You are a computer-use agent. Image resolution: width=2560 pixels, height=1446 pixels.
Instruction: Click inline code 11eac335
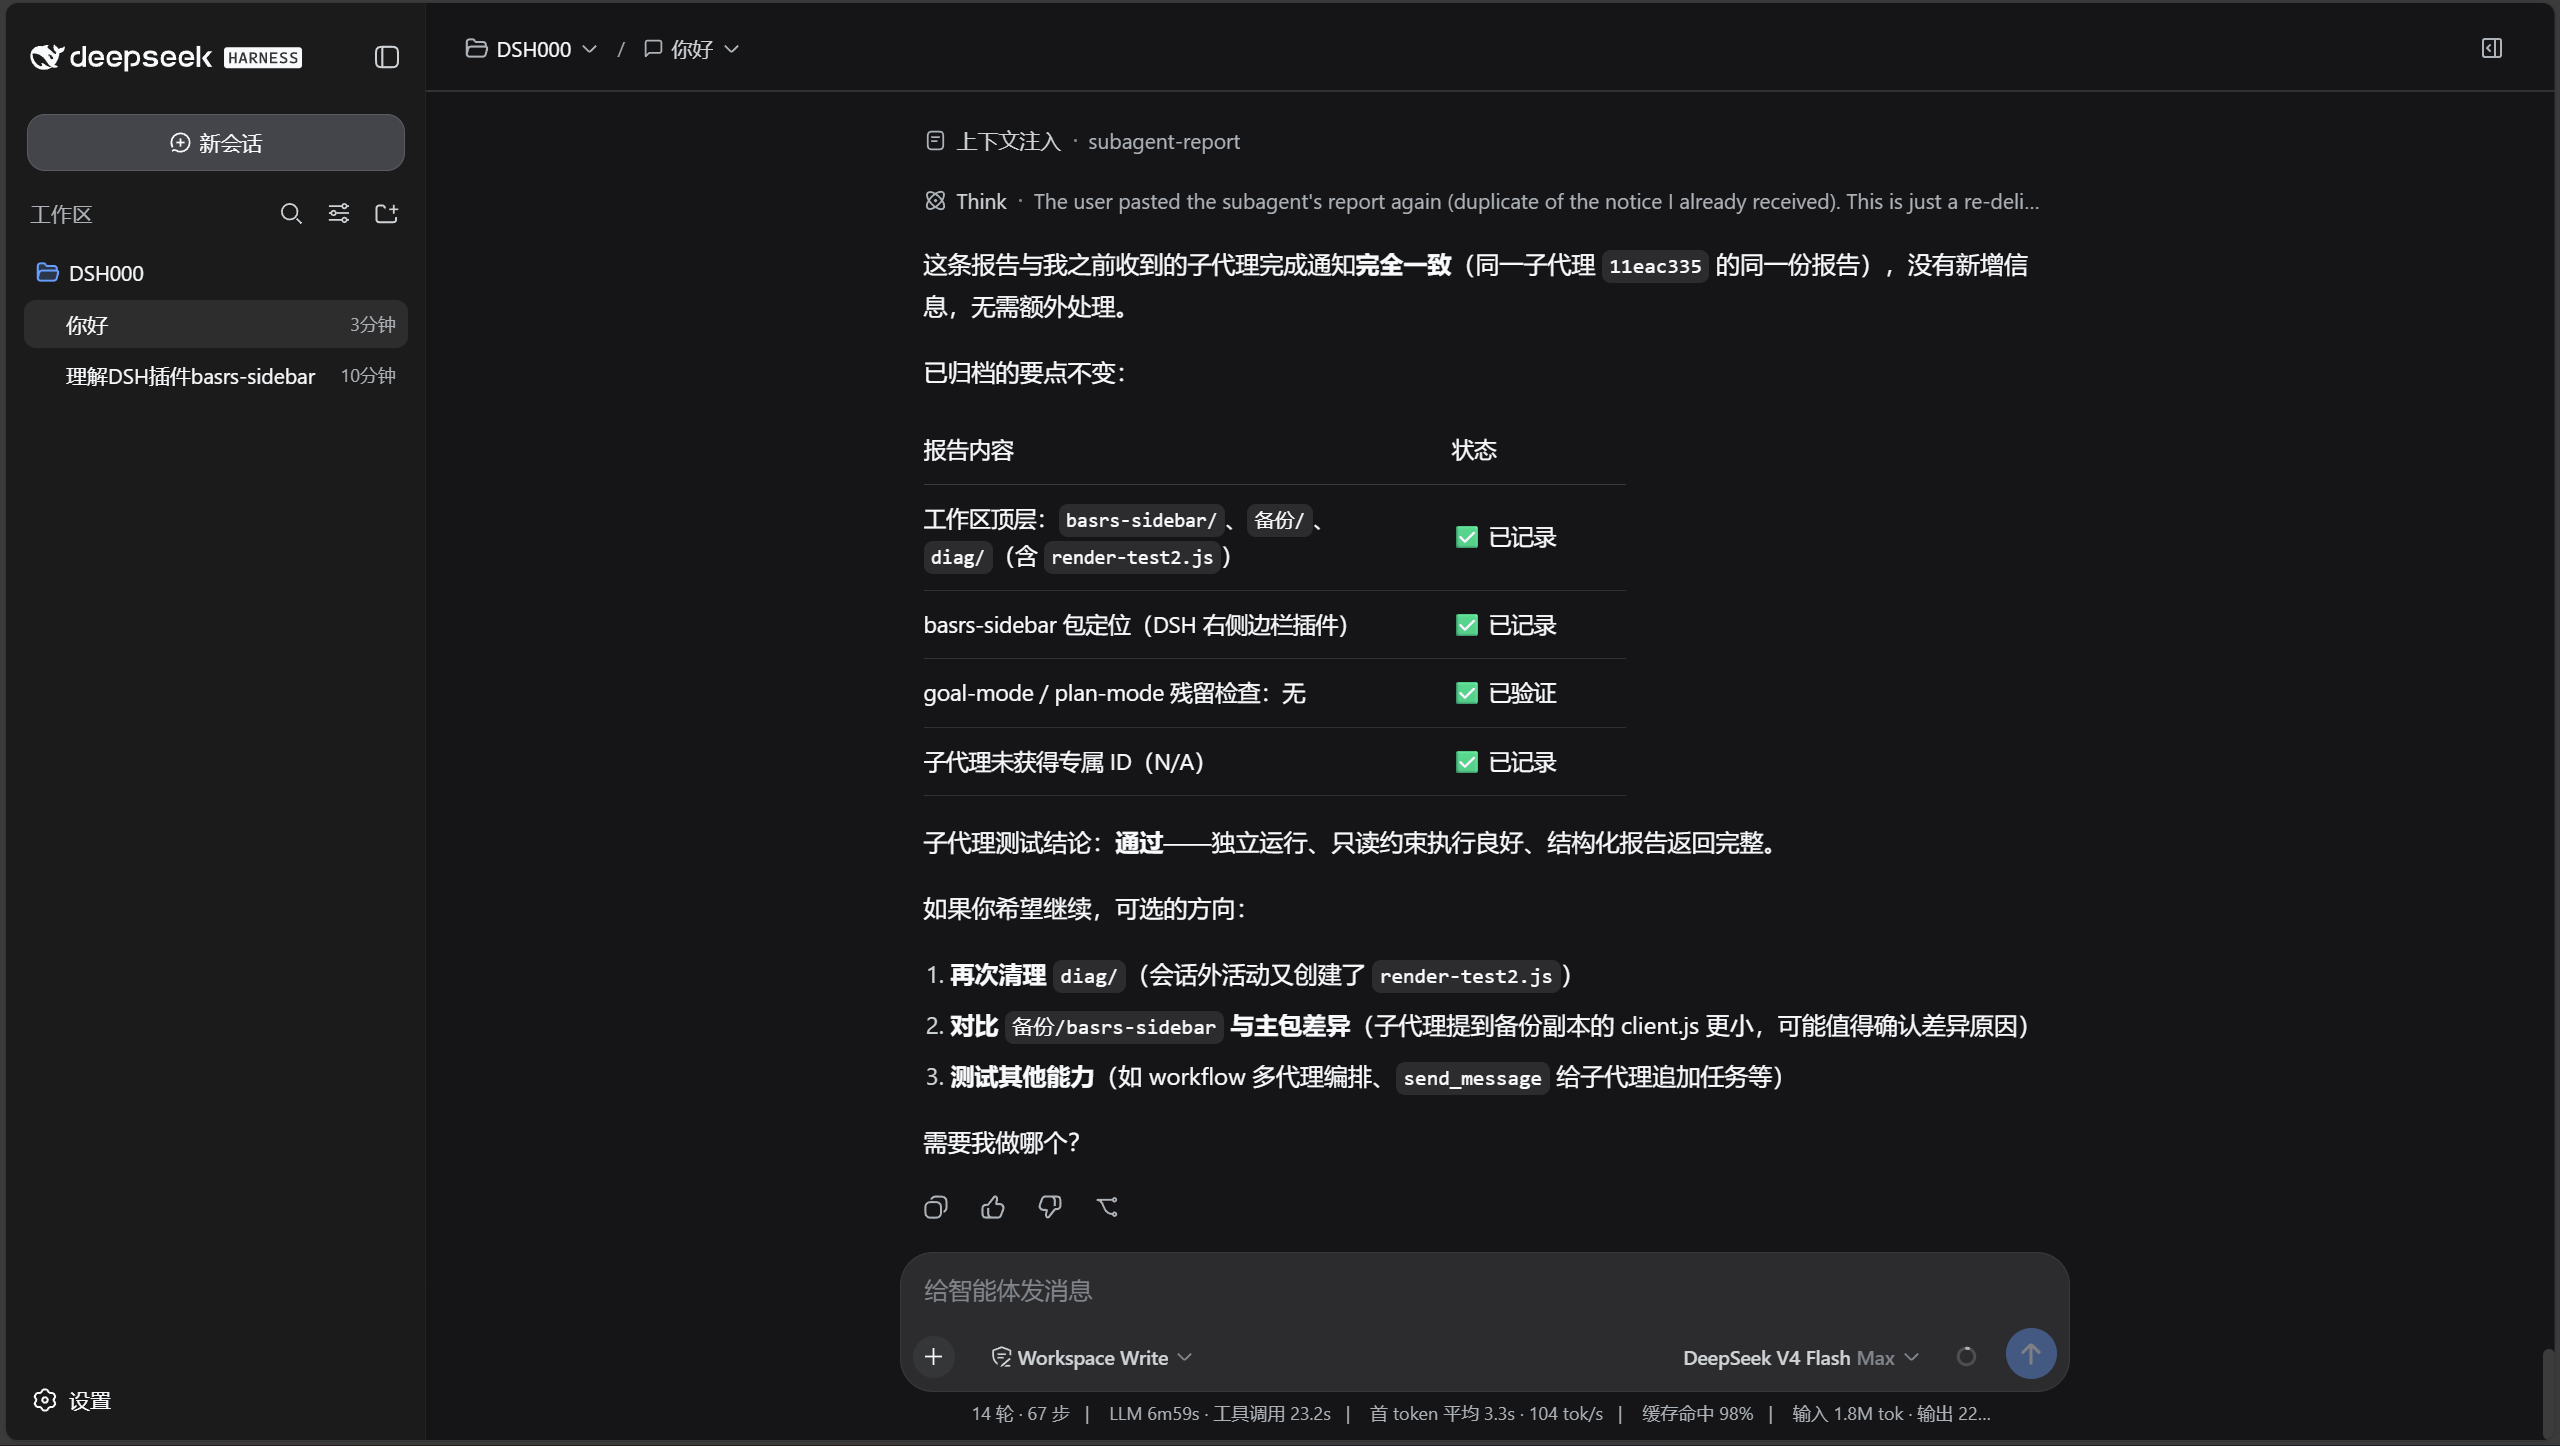pos(1654,266)
